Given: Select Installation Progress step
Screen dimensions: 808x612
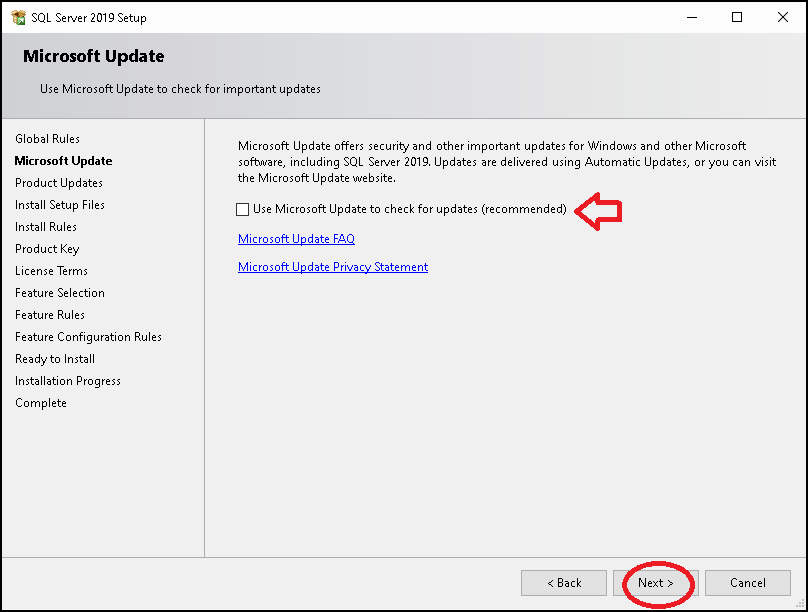Looking at the screenshot, I should [68, 381].
